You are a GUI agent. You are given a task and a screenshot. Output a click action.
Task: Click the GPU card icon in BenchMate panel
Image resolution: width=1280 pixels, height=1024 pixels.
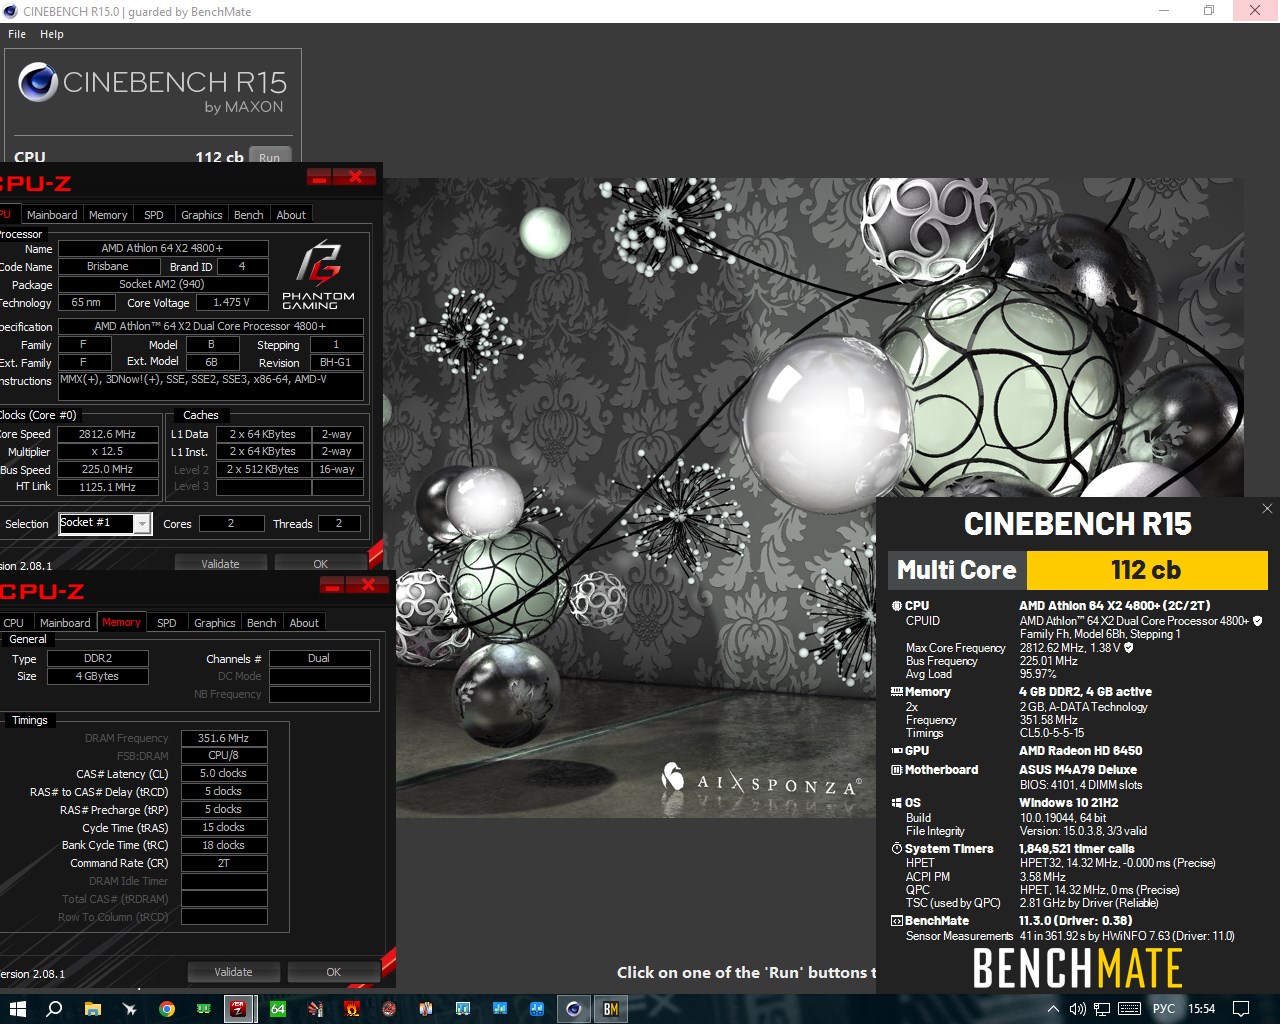tap(897, 751)
